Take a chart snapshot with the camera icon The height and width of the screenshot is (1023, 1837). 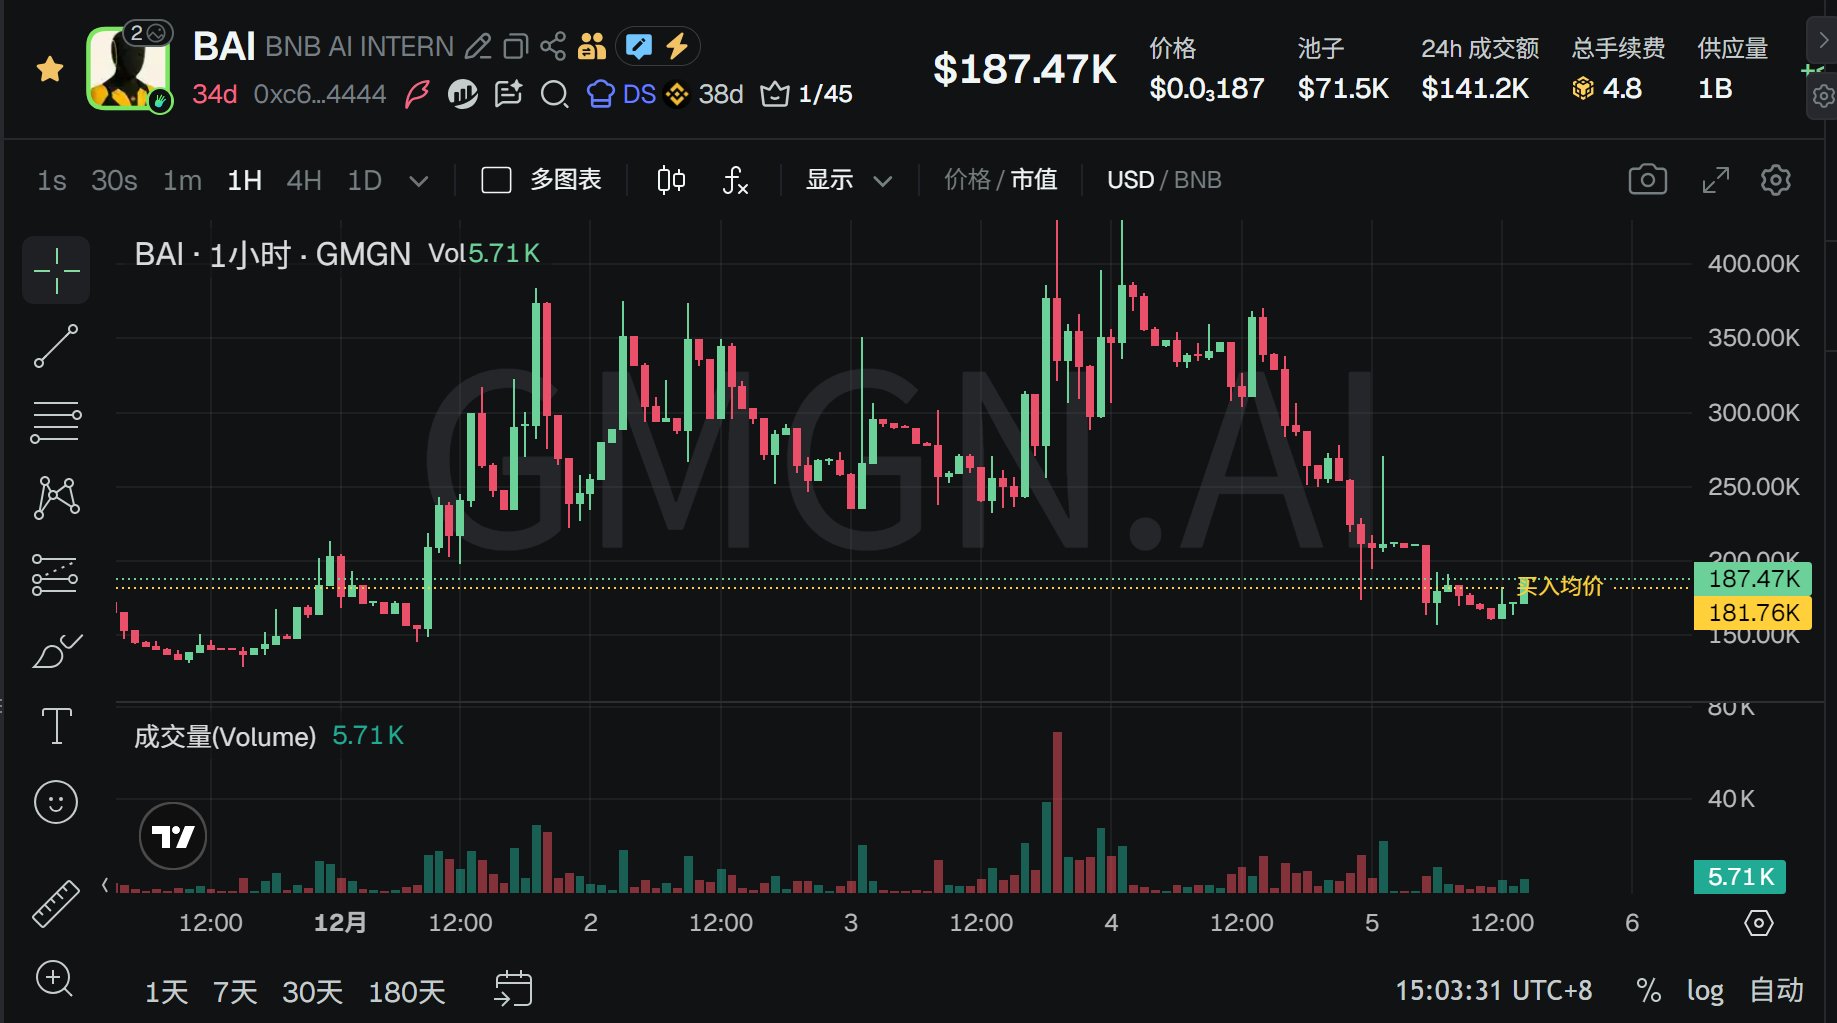pyautogui.click(x=1648, y=180)
